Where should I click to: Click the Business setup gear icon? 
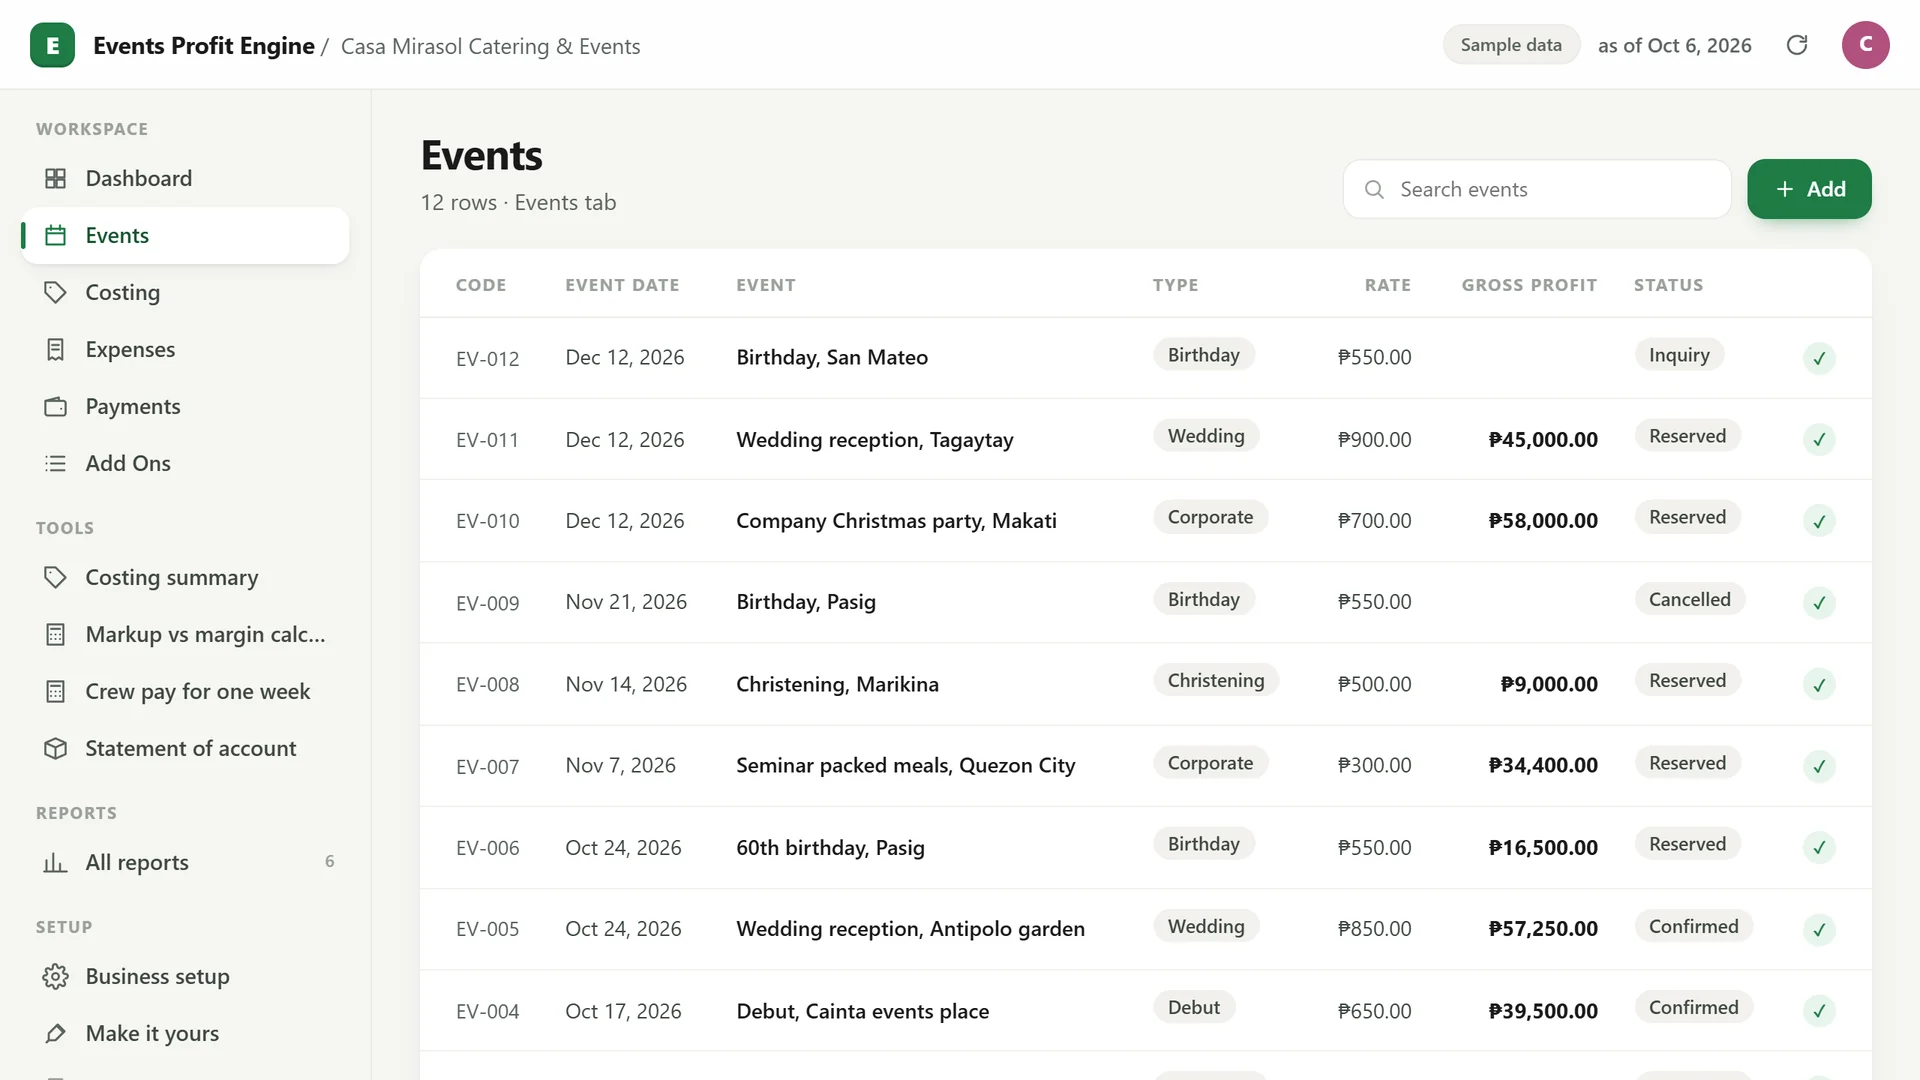coord(56,977)
